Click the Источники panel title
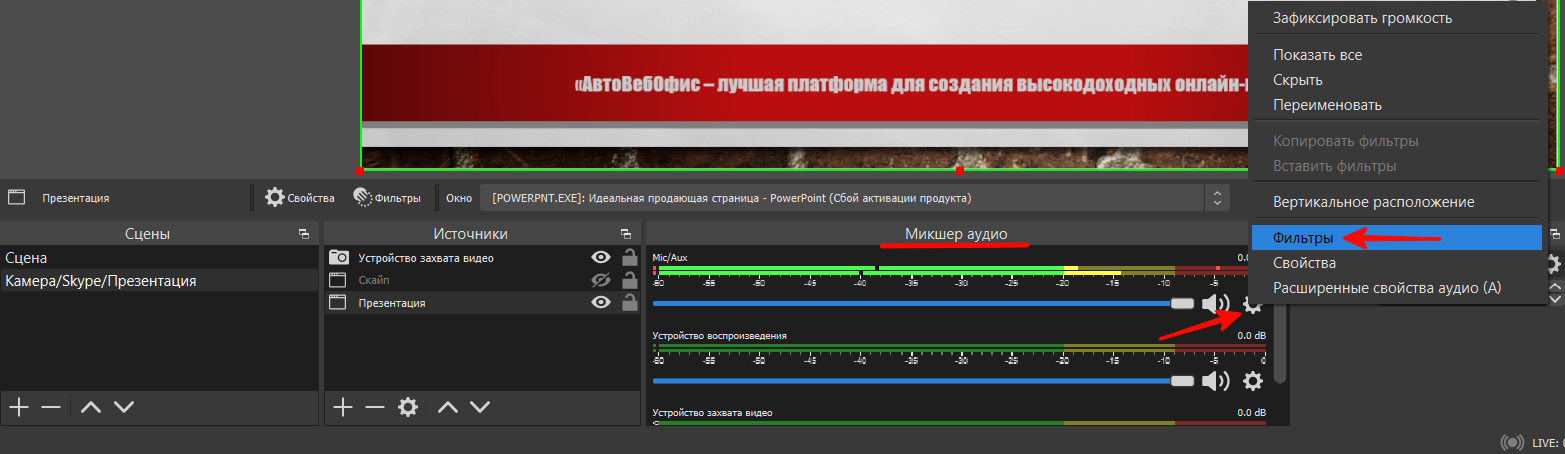This screenshot has width=1565, height=454. (471, 234)
